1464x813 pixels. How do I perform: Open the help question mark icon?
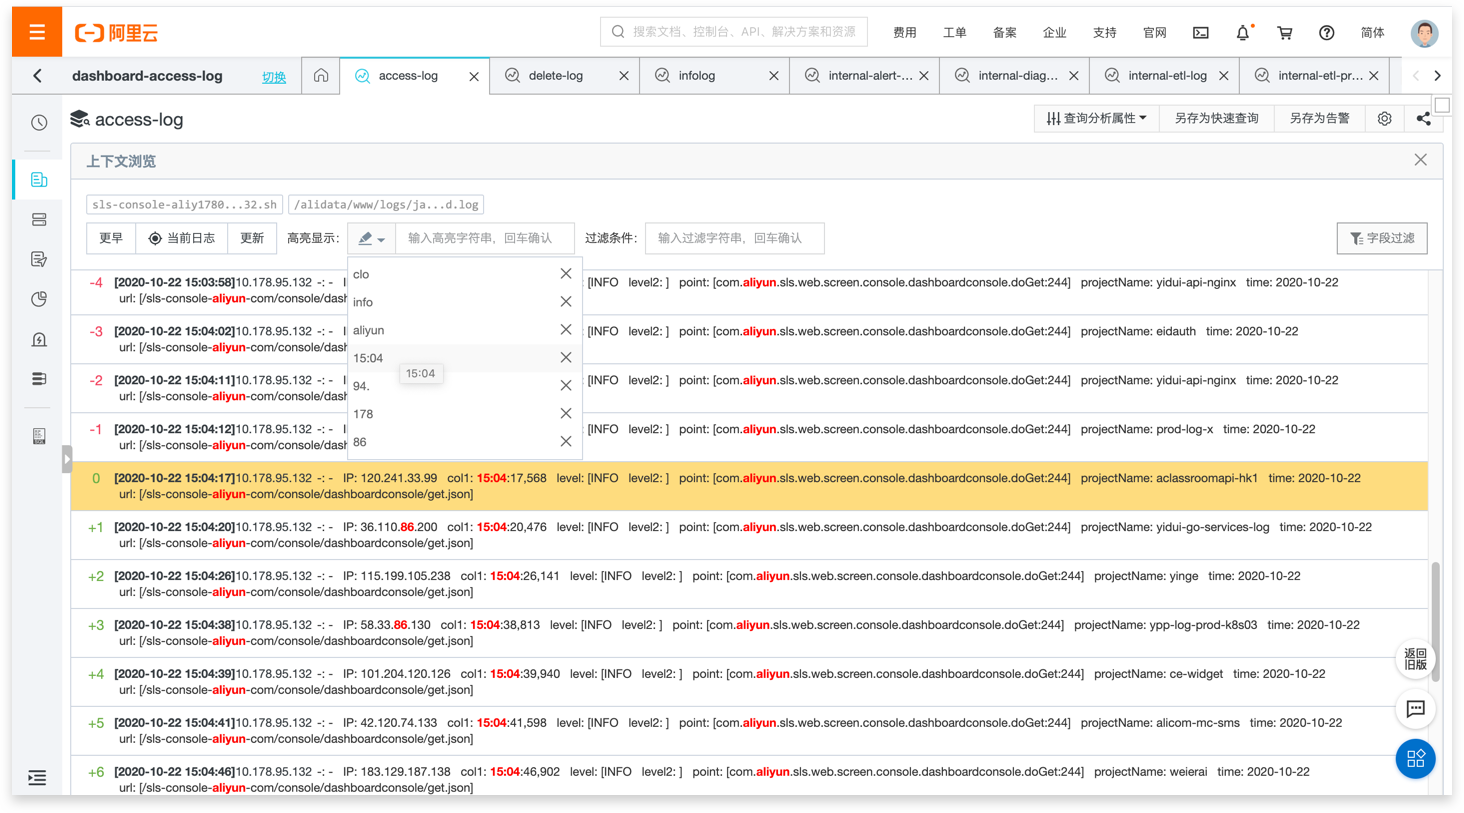(1327, 33)
